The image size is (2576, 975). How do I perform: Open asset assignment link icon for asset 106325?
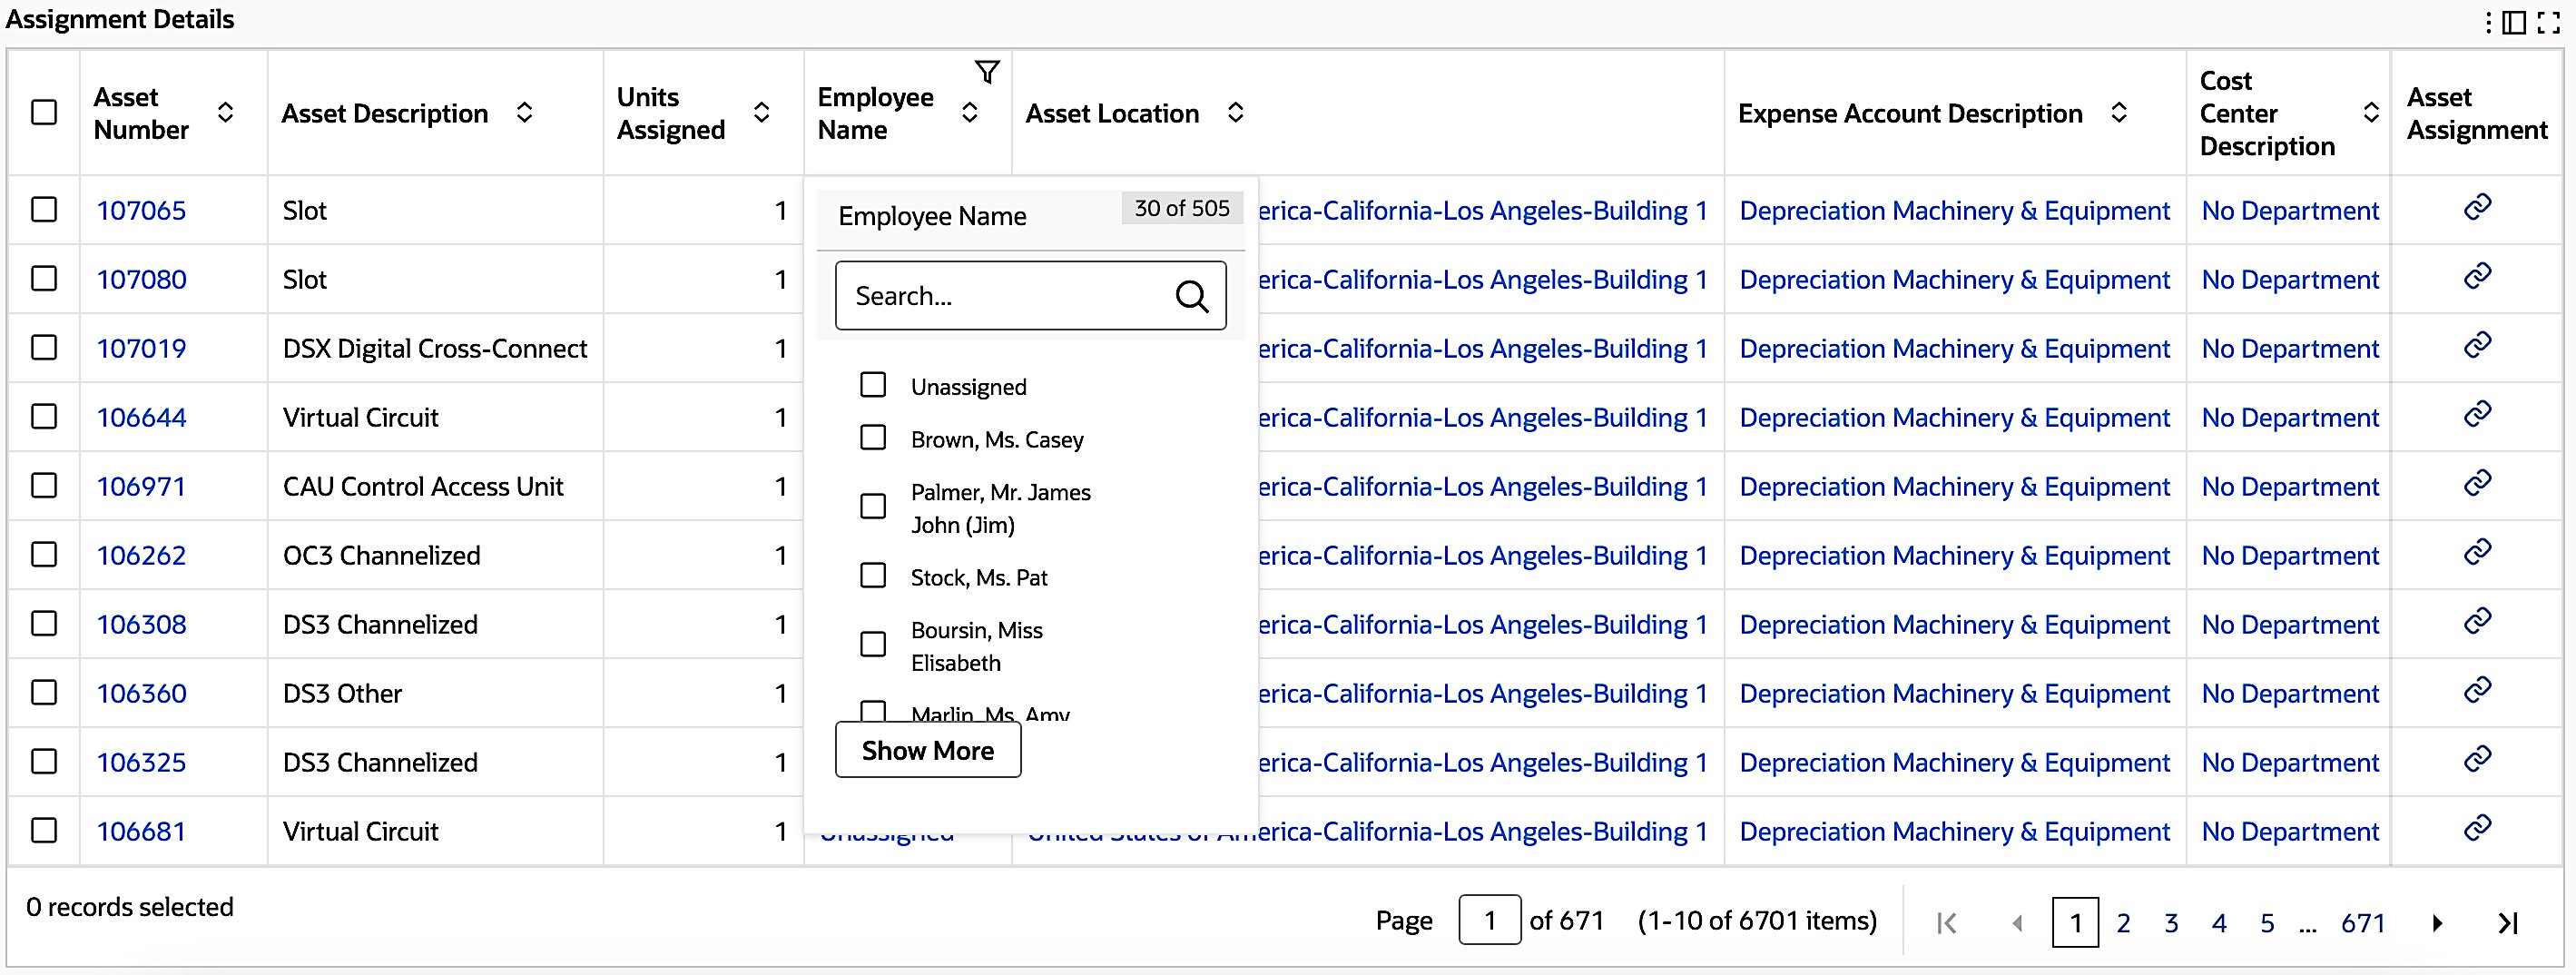2477,759
